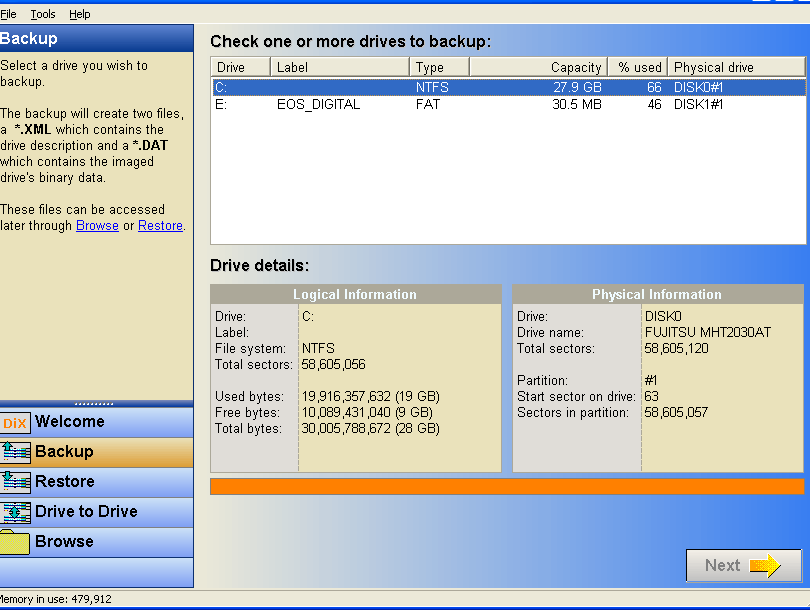Click the DiX logo next to Welcome
This screenshot has width=810, height=610.
tap(17, 421)
